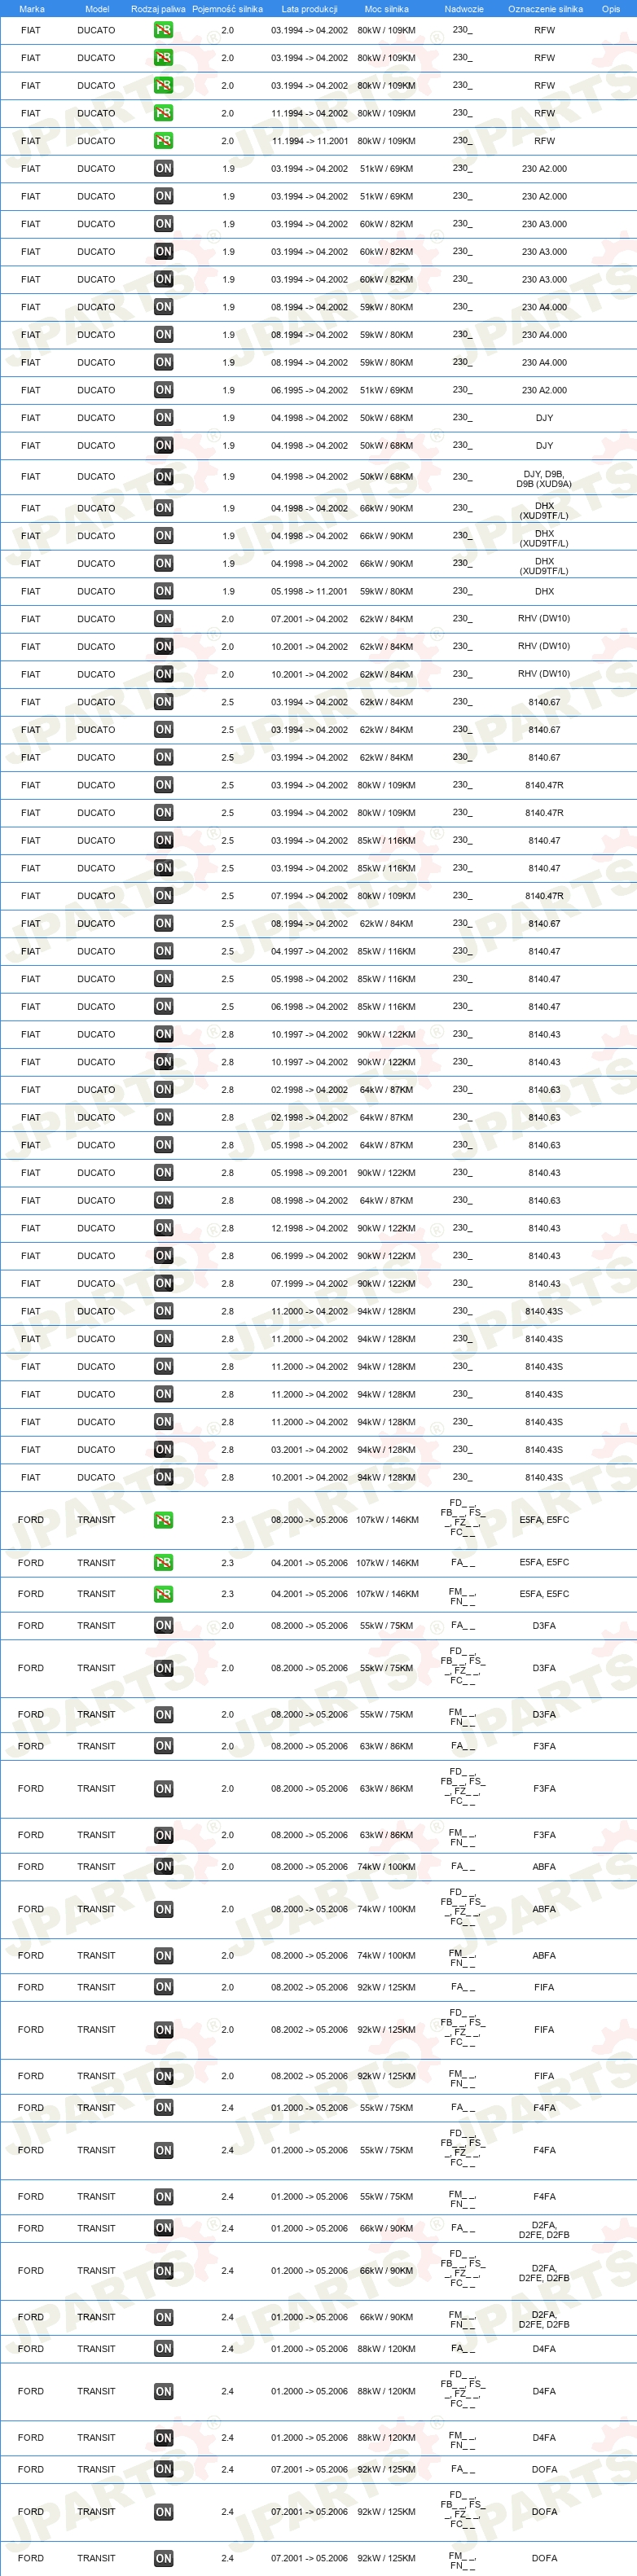Click the ON diesel icon in the 05.1998 -> 09.2001 row
This screenshot has width=637, height=2576.
tap(163, 1173)
